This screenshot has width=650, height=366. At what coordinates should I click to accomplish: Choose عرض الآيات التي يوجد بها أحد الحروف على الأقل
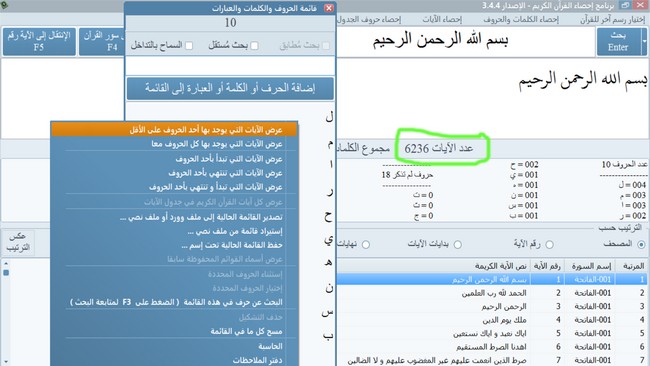click(x=174, y=130)
